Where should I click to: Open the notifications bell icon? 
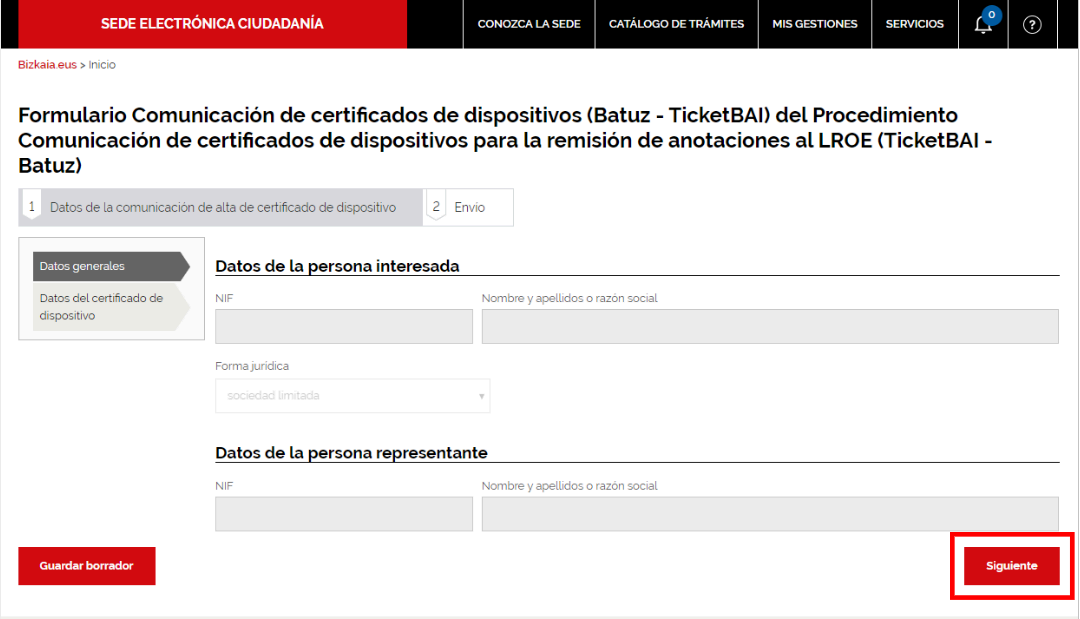click(x=982, y=25)
